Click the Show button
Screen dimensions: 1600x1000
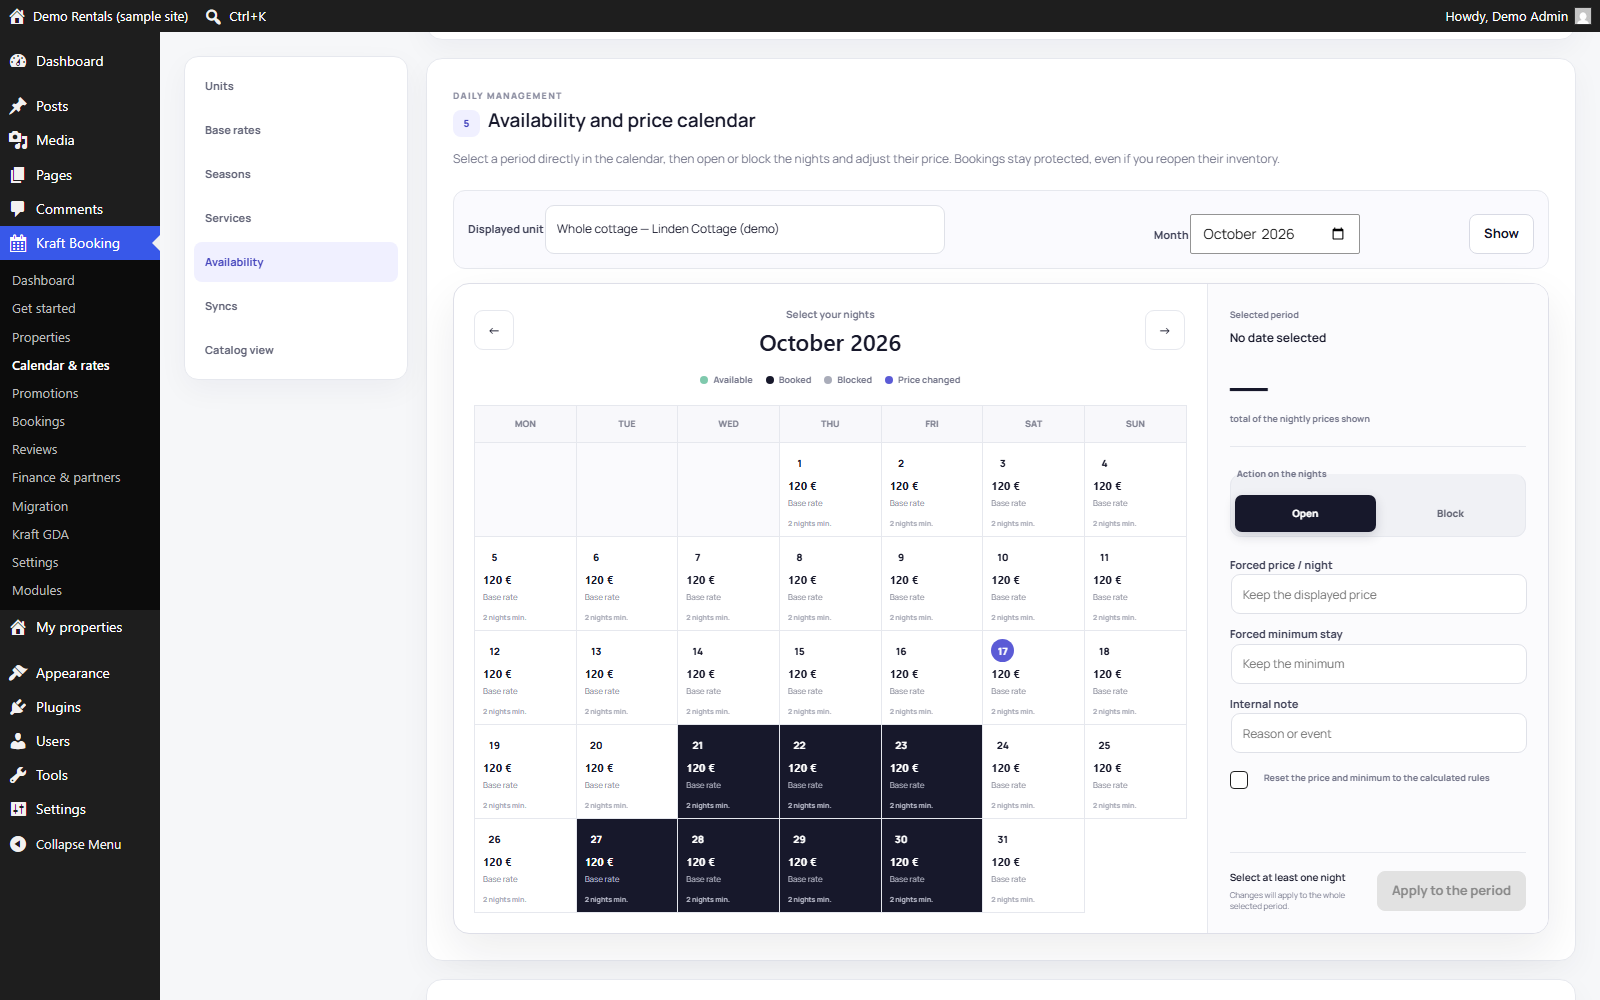(1501, 234)
